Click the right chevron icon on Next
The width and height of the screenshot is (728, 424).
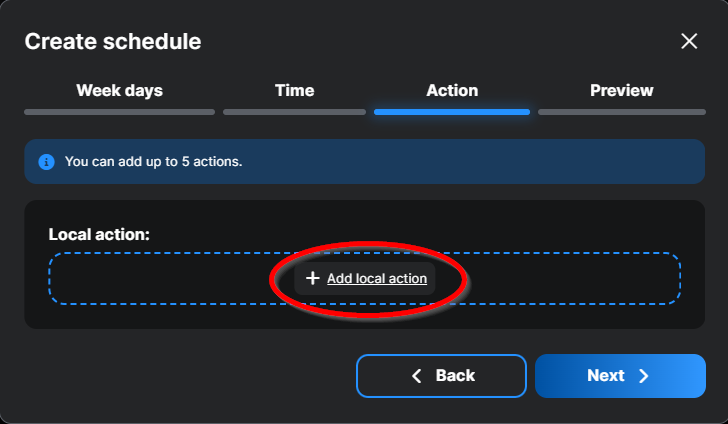point(644,376)
